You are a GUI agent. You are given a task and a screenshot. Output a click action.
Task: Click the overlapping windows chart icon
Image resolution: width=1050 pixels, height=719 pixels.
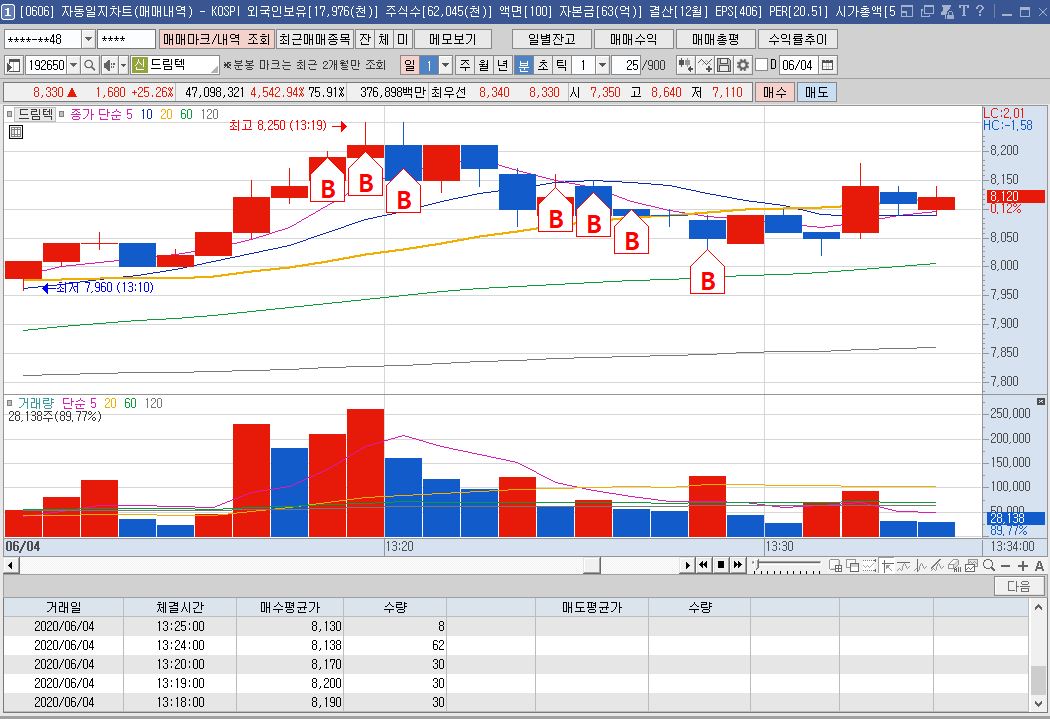852,566
